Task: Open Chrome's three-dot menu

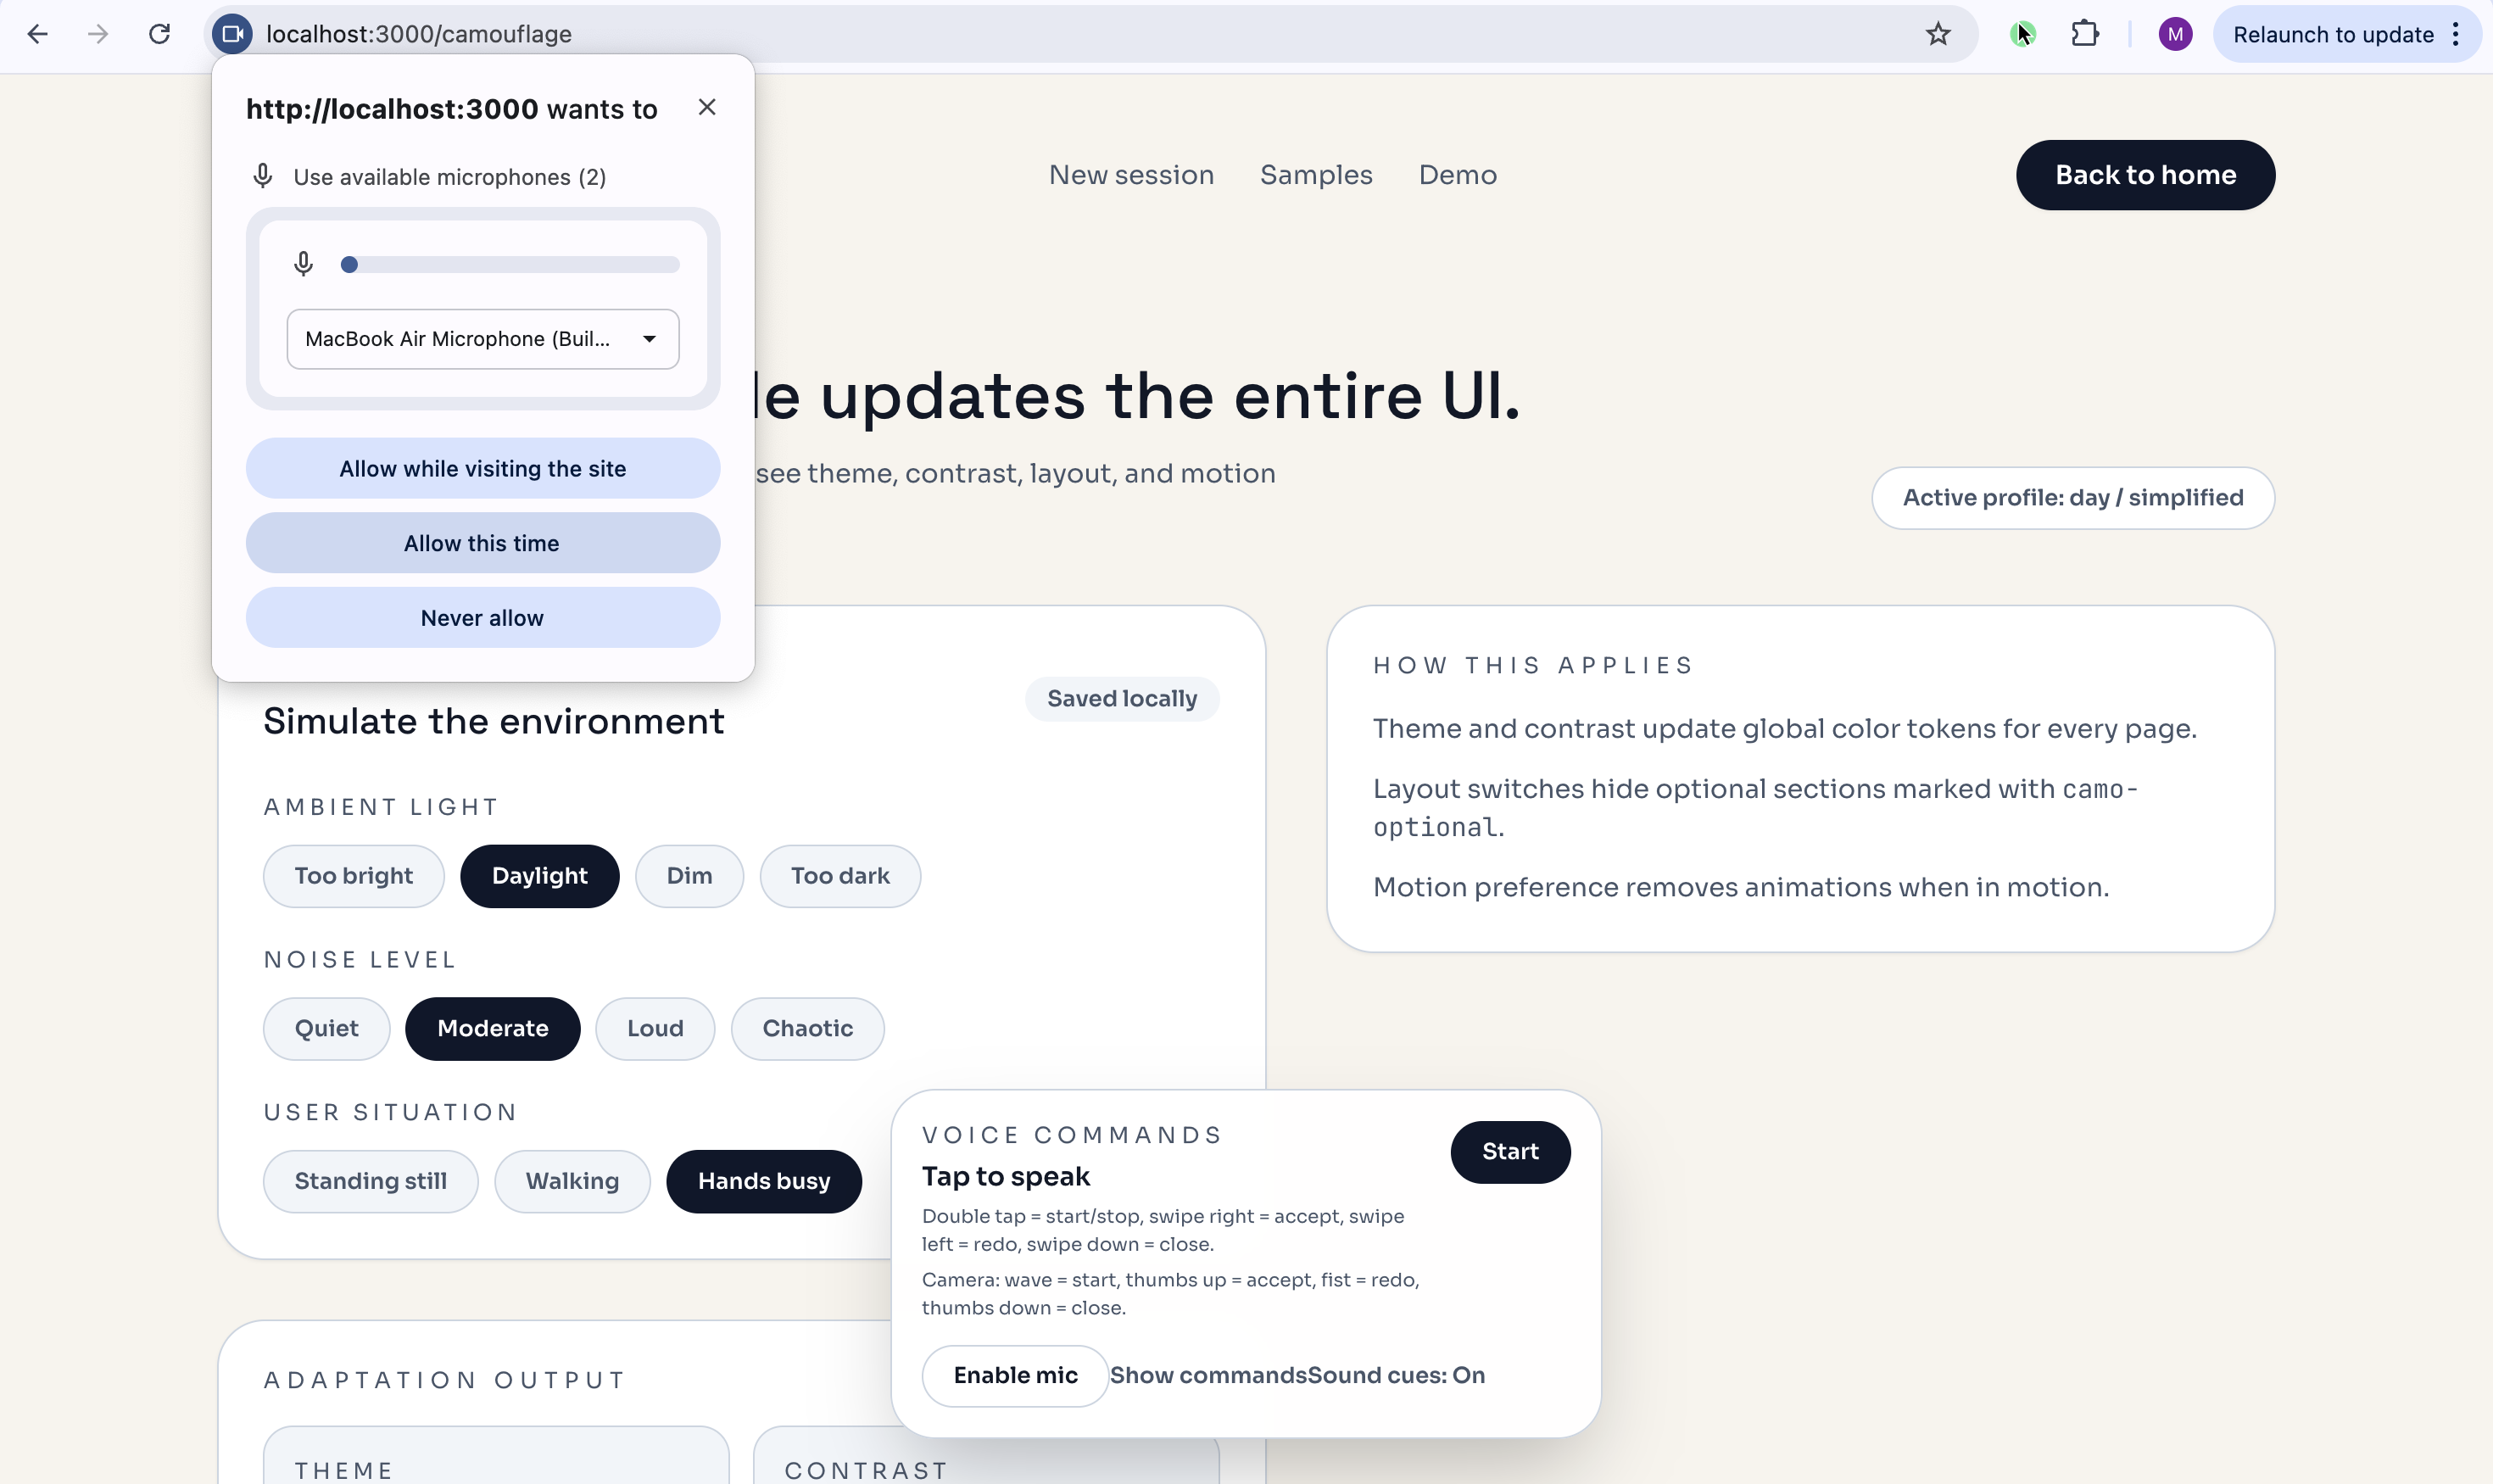Action: [x=2456, y=34]
